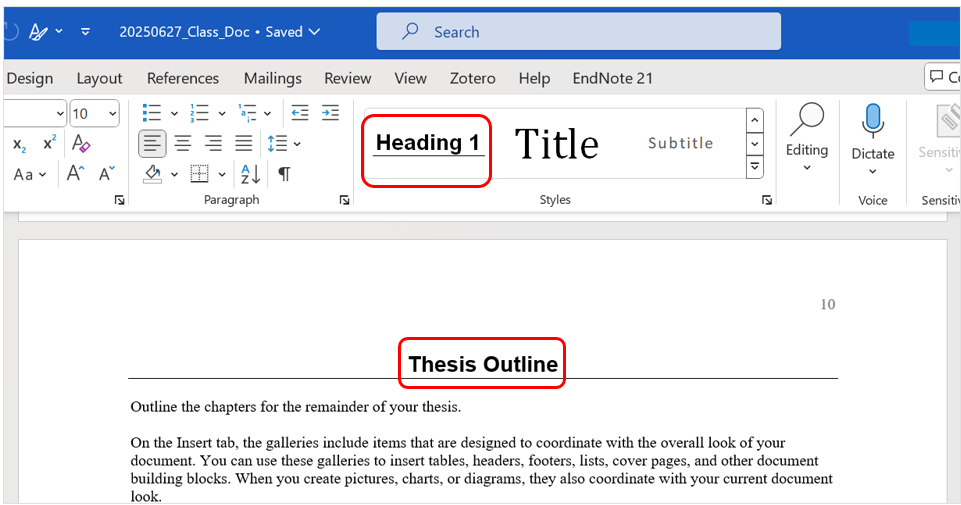The height and width of the screenshot is (505, 961).
Task: Sort the selection alphabetically
Action: point(251,174)
